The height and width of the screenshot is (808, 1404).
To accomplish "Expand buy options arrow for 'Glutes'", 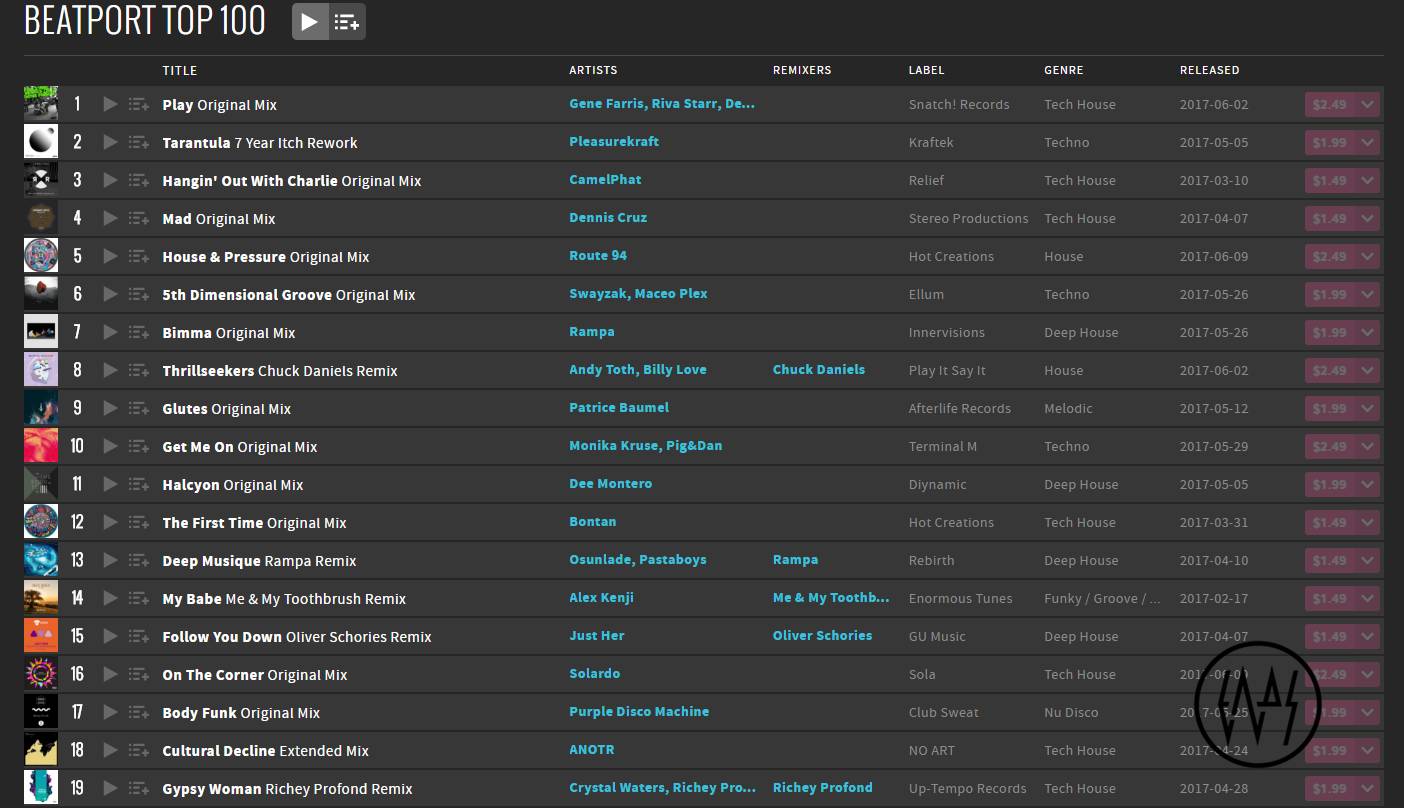I will pyautogui.click(x=1367, y=408).
